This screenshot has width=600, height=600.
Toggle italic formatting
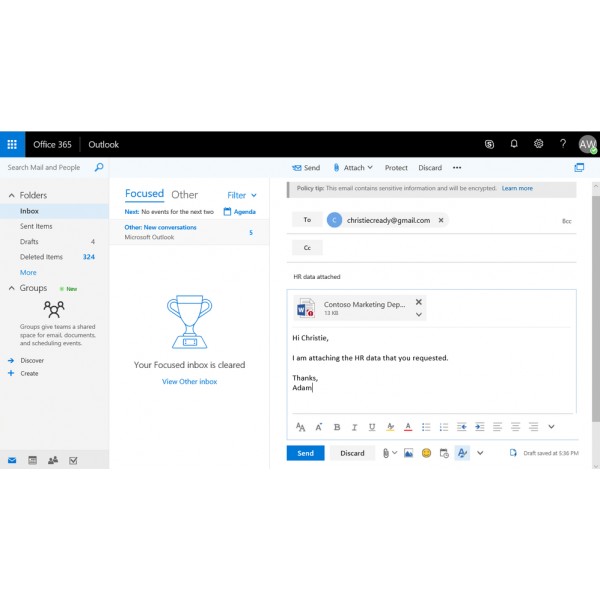pos(355,427)
